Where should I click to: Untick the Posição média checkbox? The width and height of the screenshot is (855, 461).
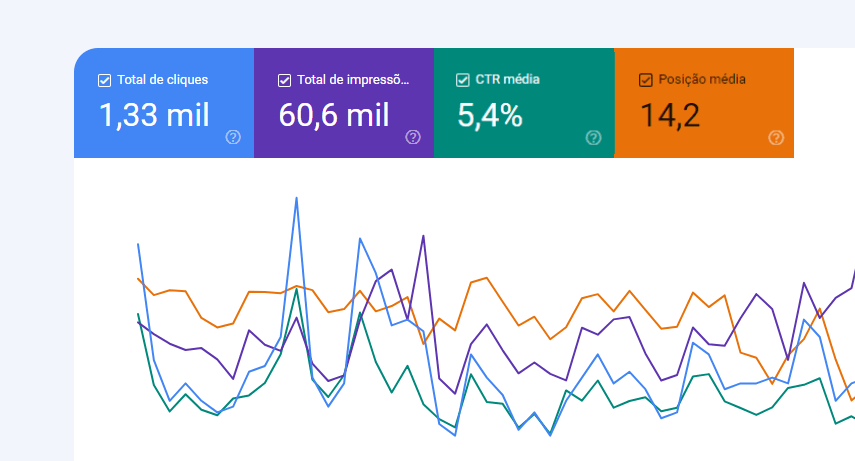pyautogui.click(x=645, y=80)
